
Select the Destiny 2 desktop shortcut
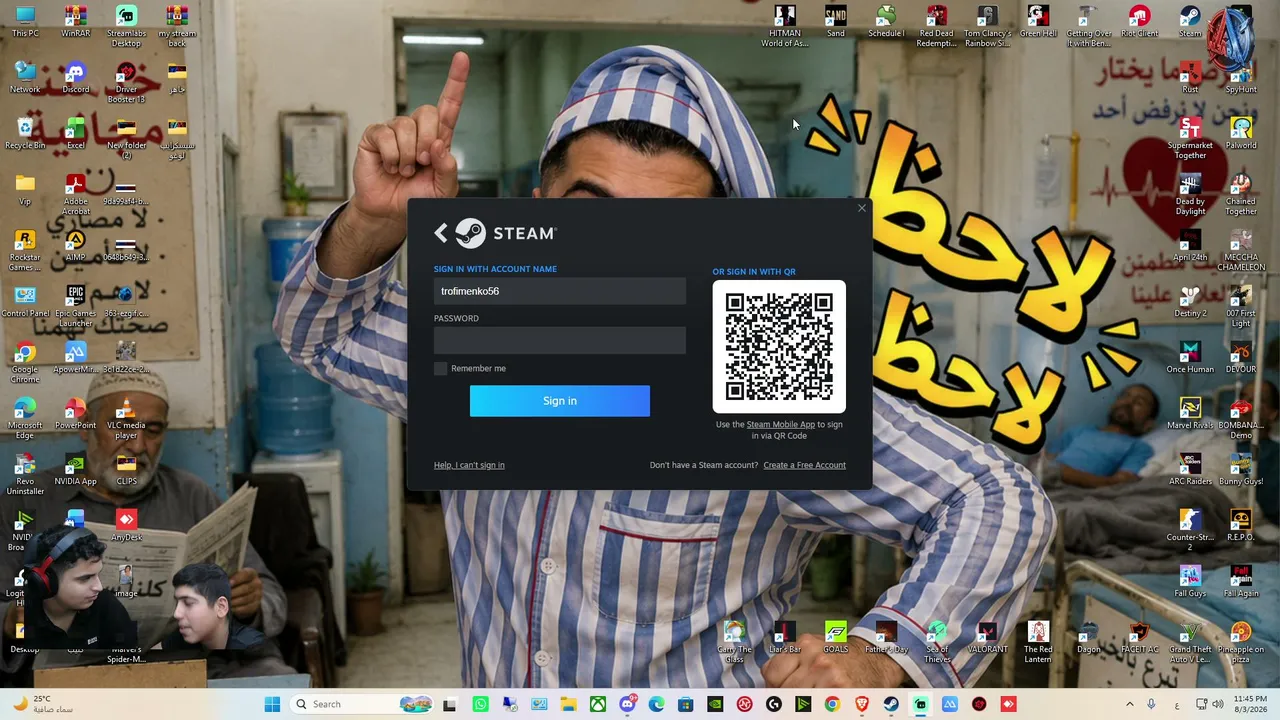click(x=1190, y=302)
